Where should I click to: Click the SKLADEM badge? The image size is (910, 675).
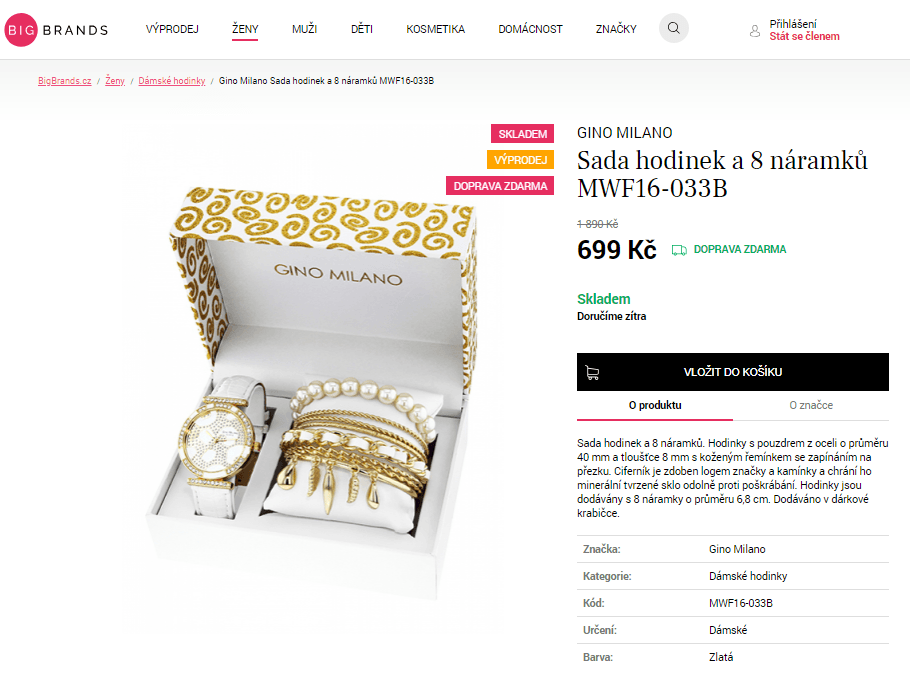522,133
